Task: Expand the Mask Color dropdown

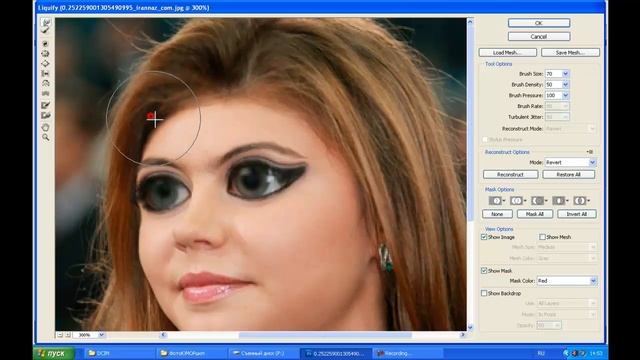Action: coord(593,281)
